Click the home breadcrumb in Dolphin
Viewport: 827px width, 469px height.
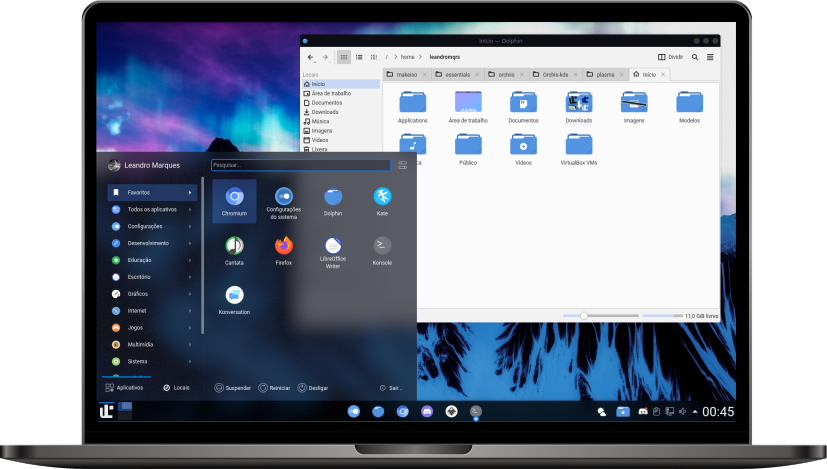(407, 57)
